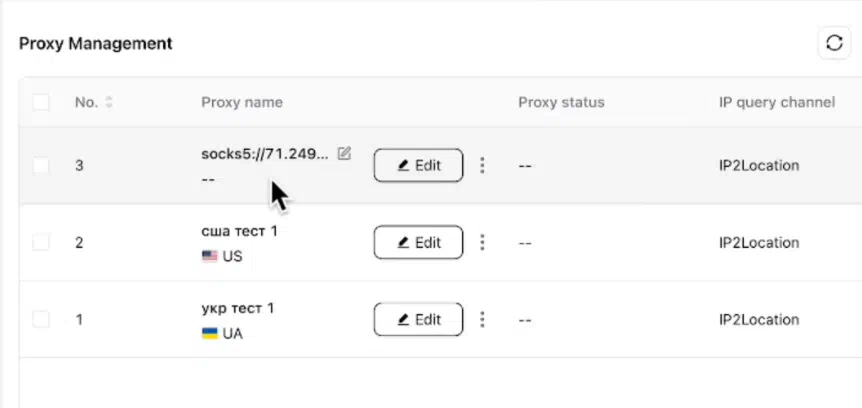
Task: Click the rename pencil icon next to socks5 proxy
Action: pos(344,153)
